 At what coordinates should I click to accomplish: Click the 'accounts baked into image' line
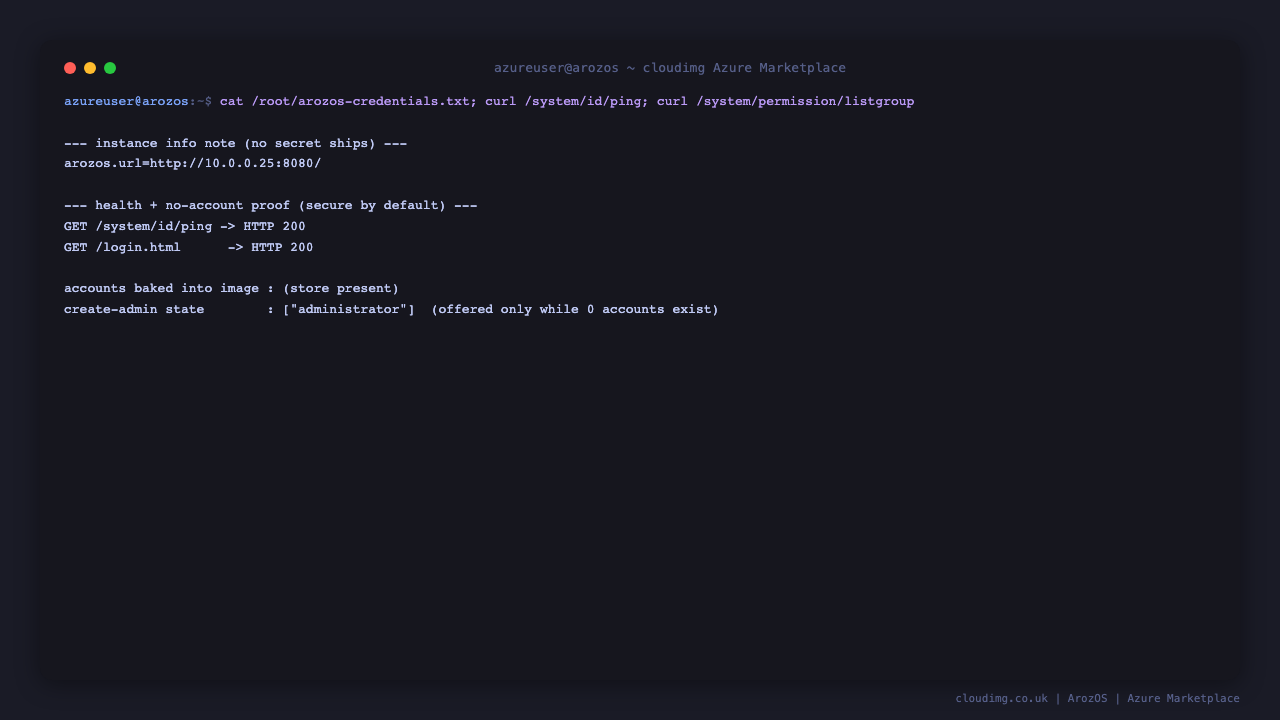tap(232, 288)
